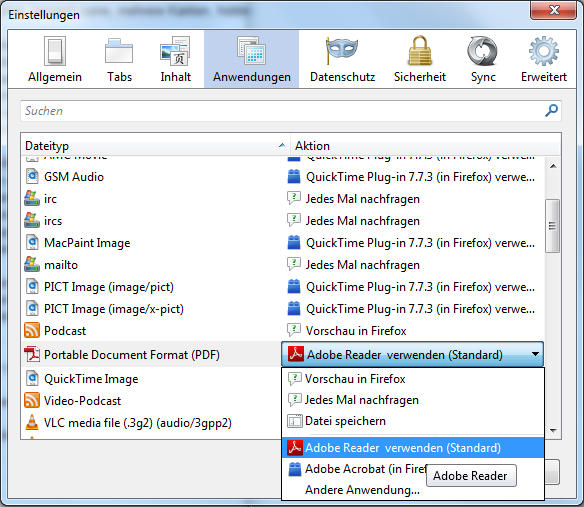Close the Einstellungen window
This screenshot has height=507, width=584.
(x=554, y=10)
